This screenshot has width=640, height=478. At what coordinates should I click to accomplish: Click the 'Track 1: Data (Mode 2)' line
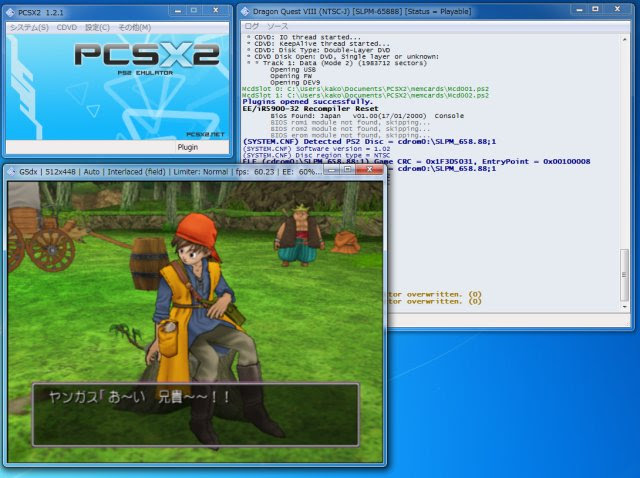[x=337, y=63]
